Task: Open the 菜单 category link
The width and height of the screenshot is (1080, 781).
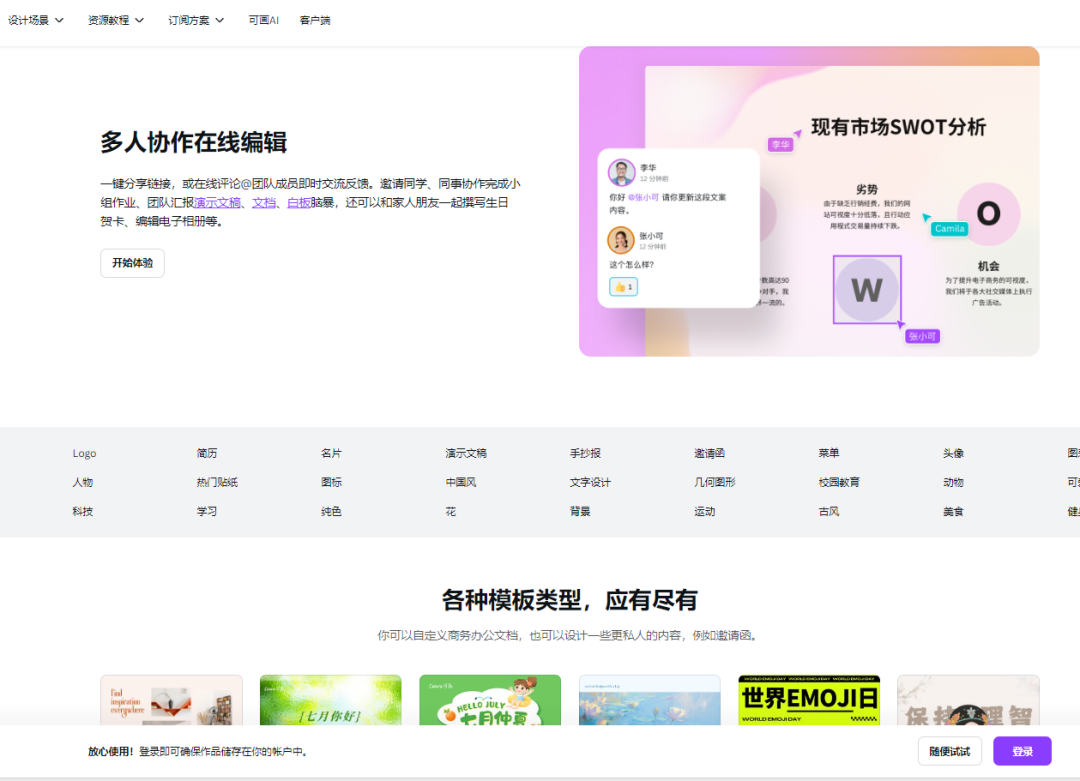Action: point(829,453)
